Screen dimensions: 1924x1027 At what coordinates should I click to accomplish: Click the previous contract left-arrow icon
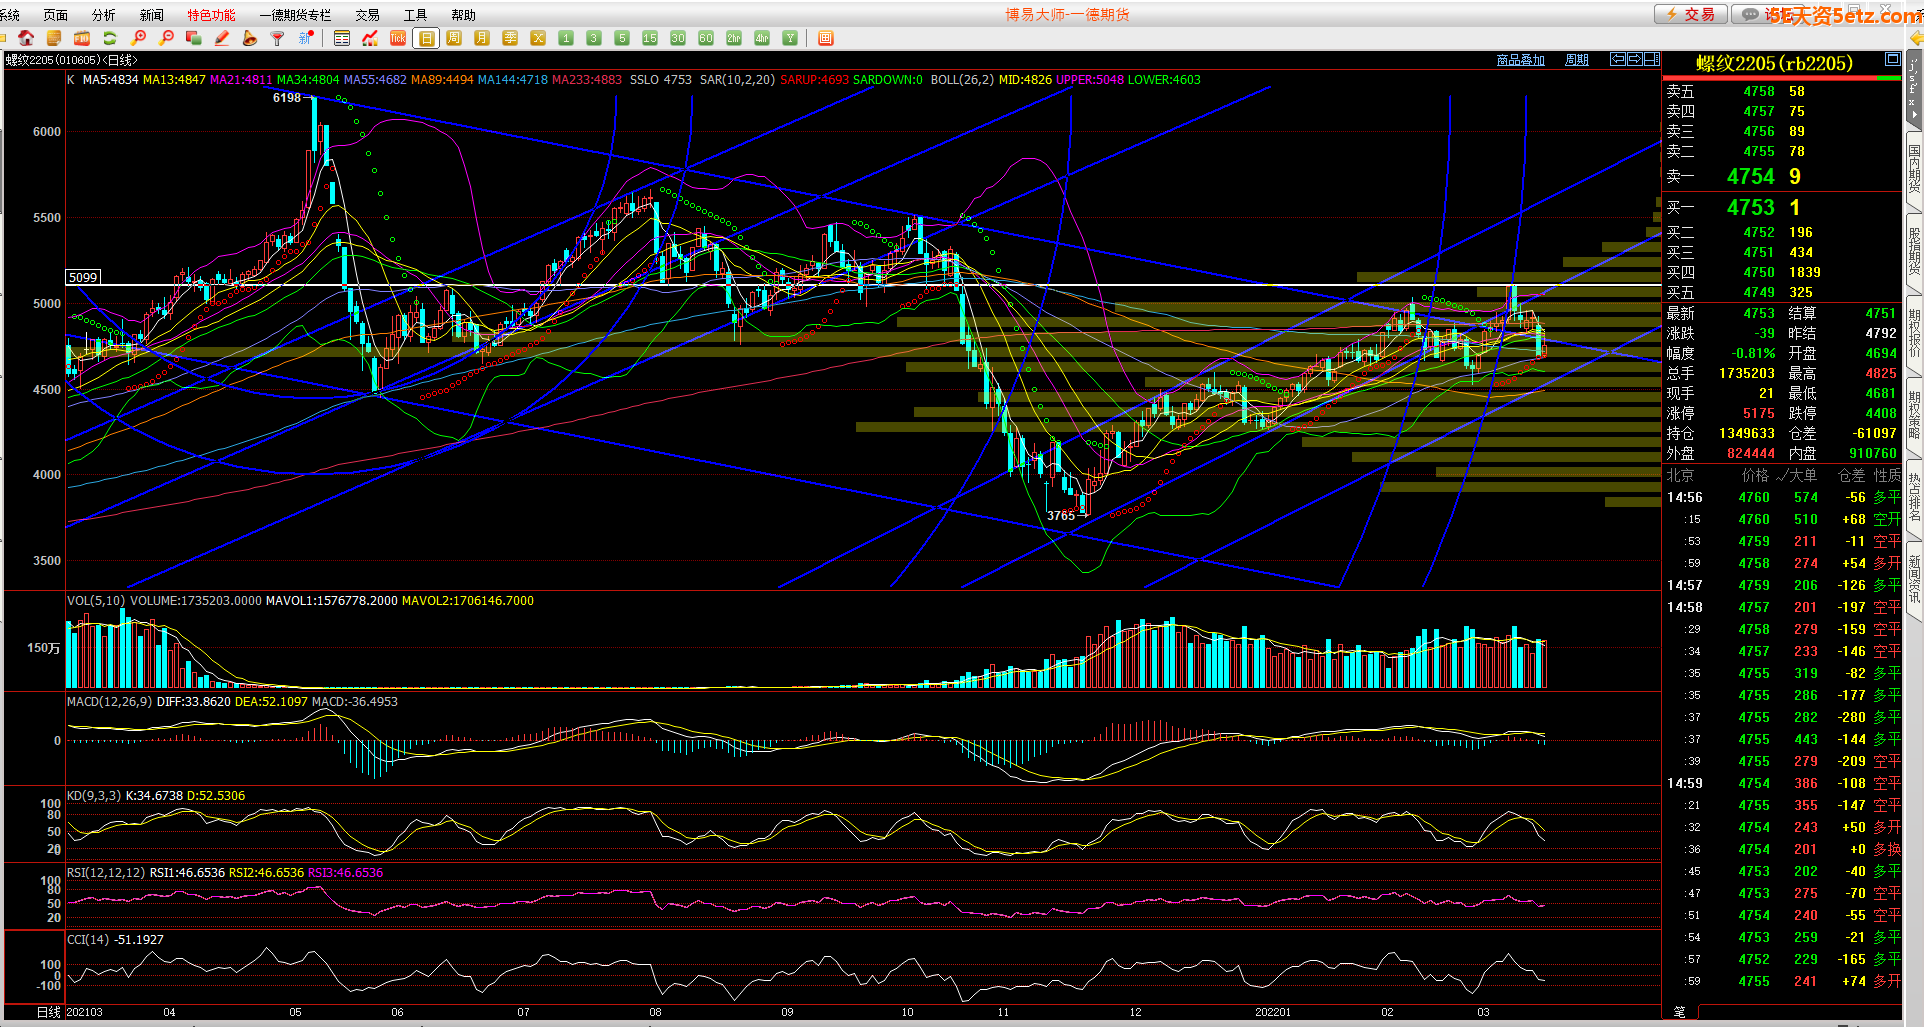pos(1617,59)
